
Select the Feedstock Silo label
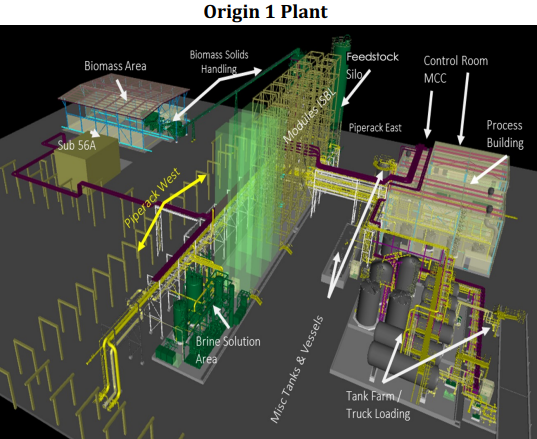coord(372,65)
